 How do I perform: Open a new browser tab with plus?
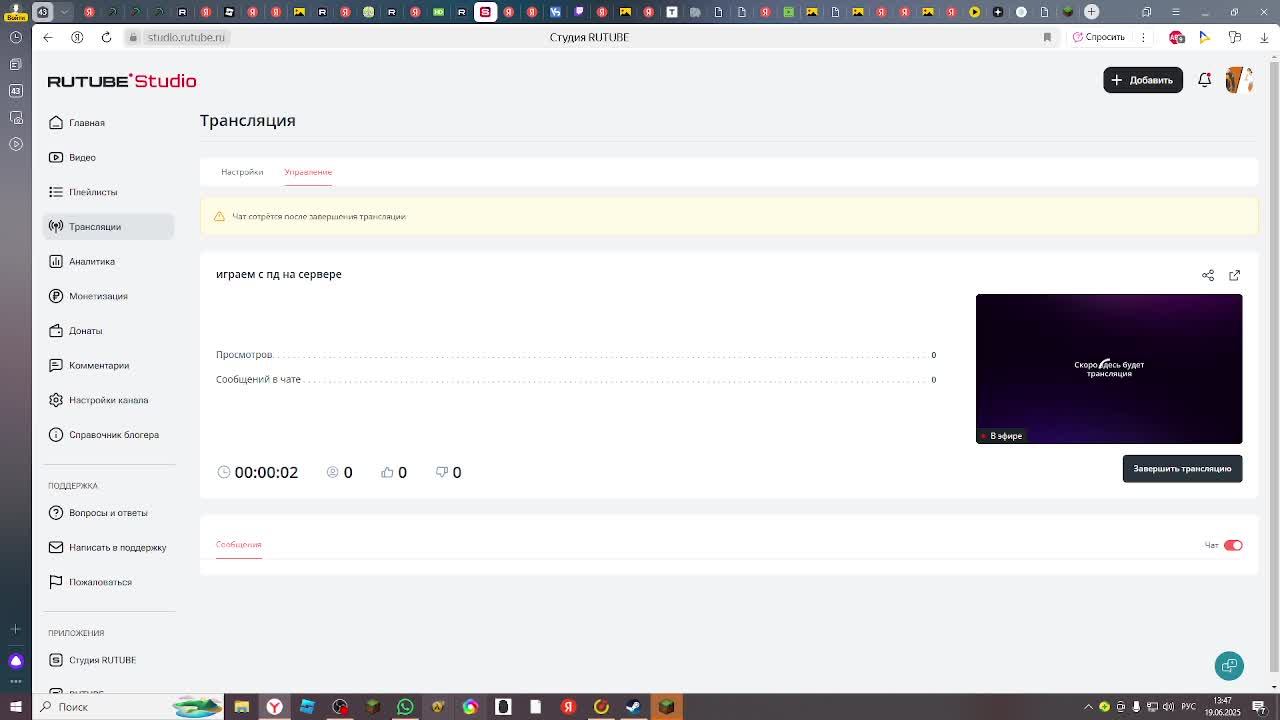[x=1092, y=12]
